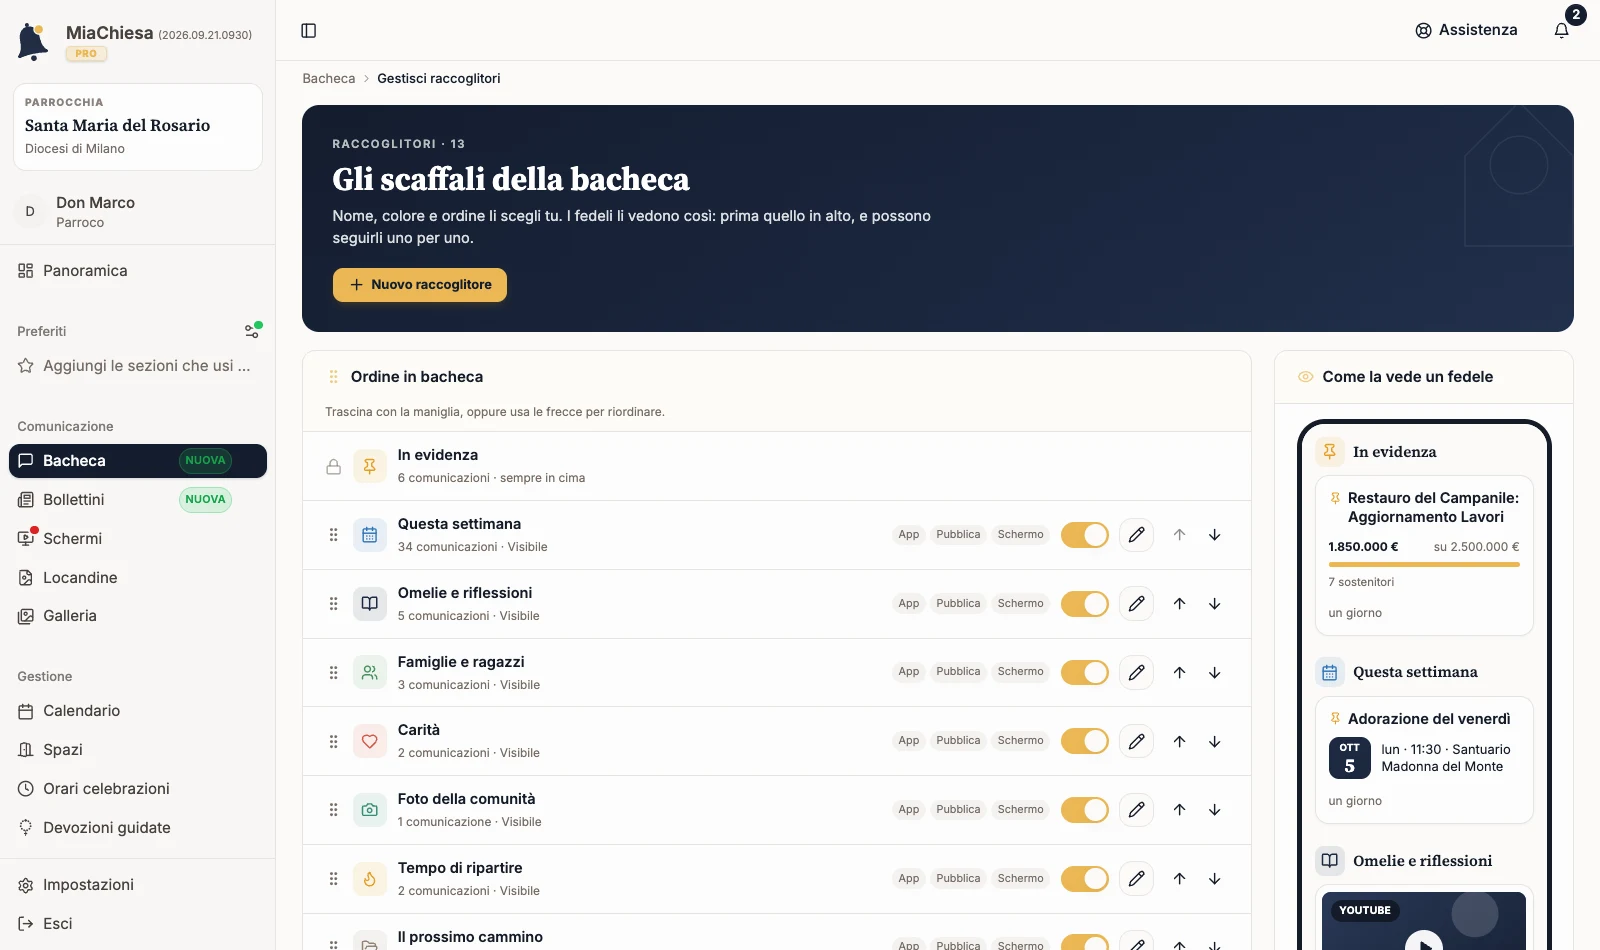Click the In evidenza pin icon

(370, 466)
